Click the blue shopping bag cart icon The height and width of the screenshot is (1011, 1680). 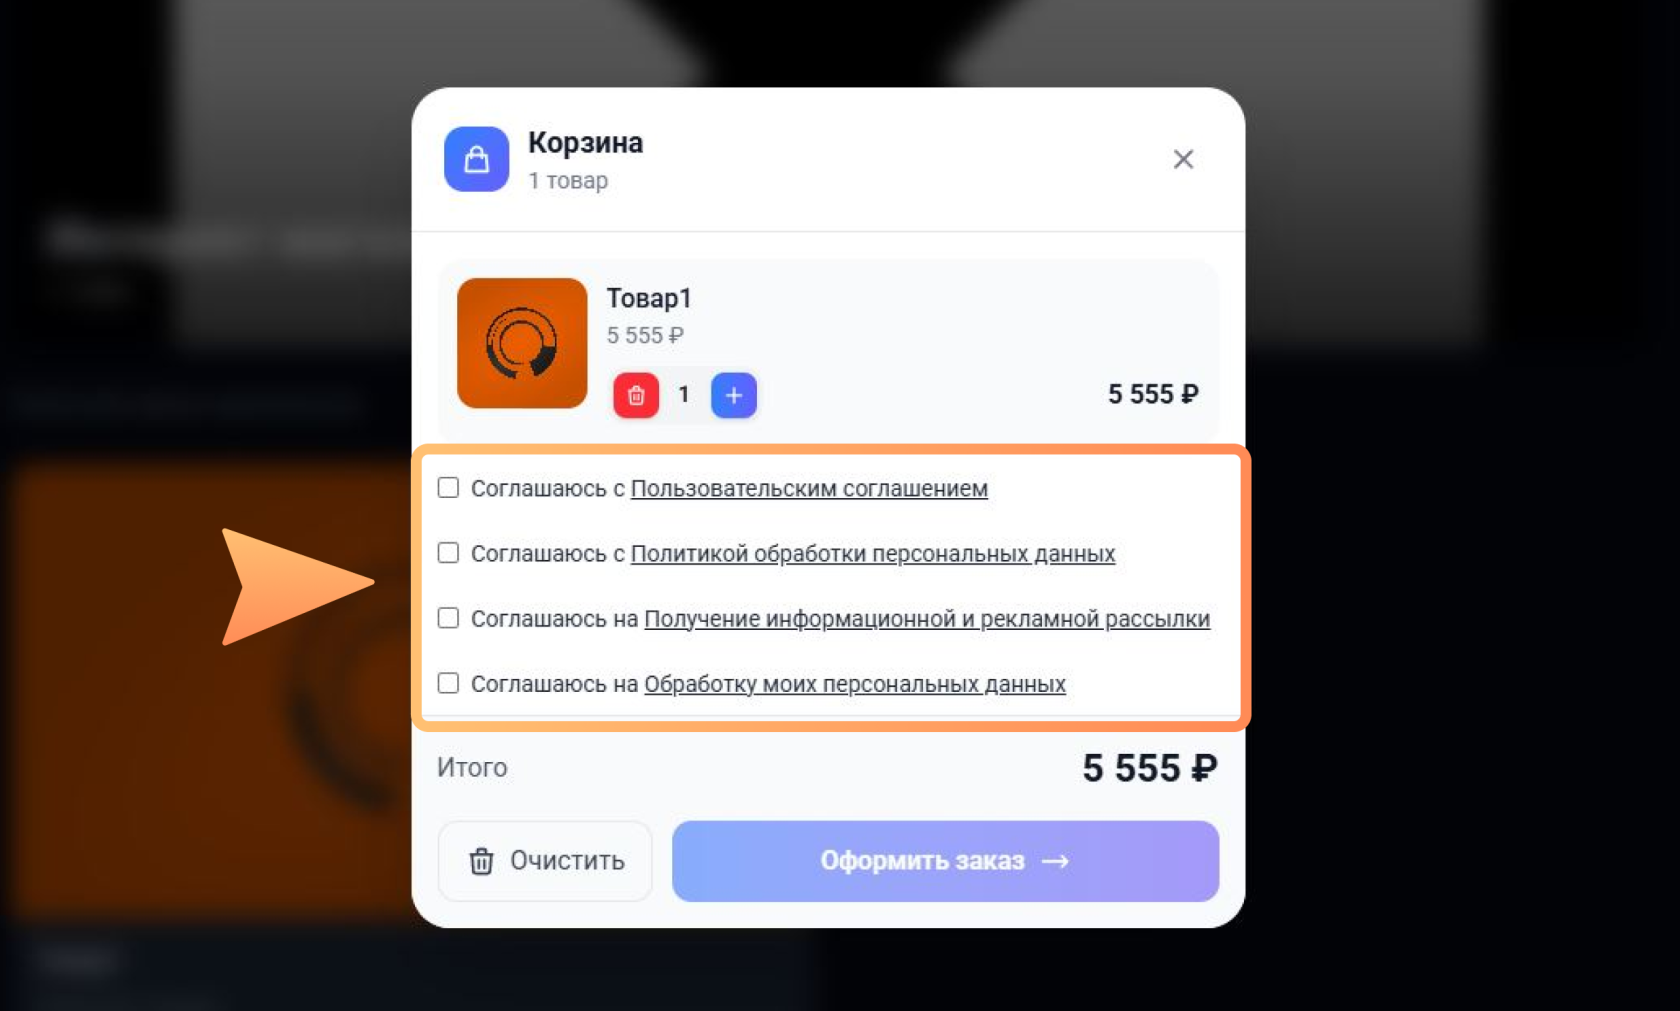click(x=476, y=159)
